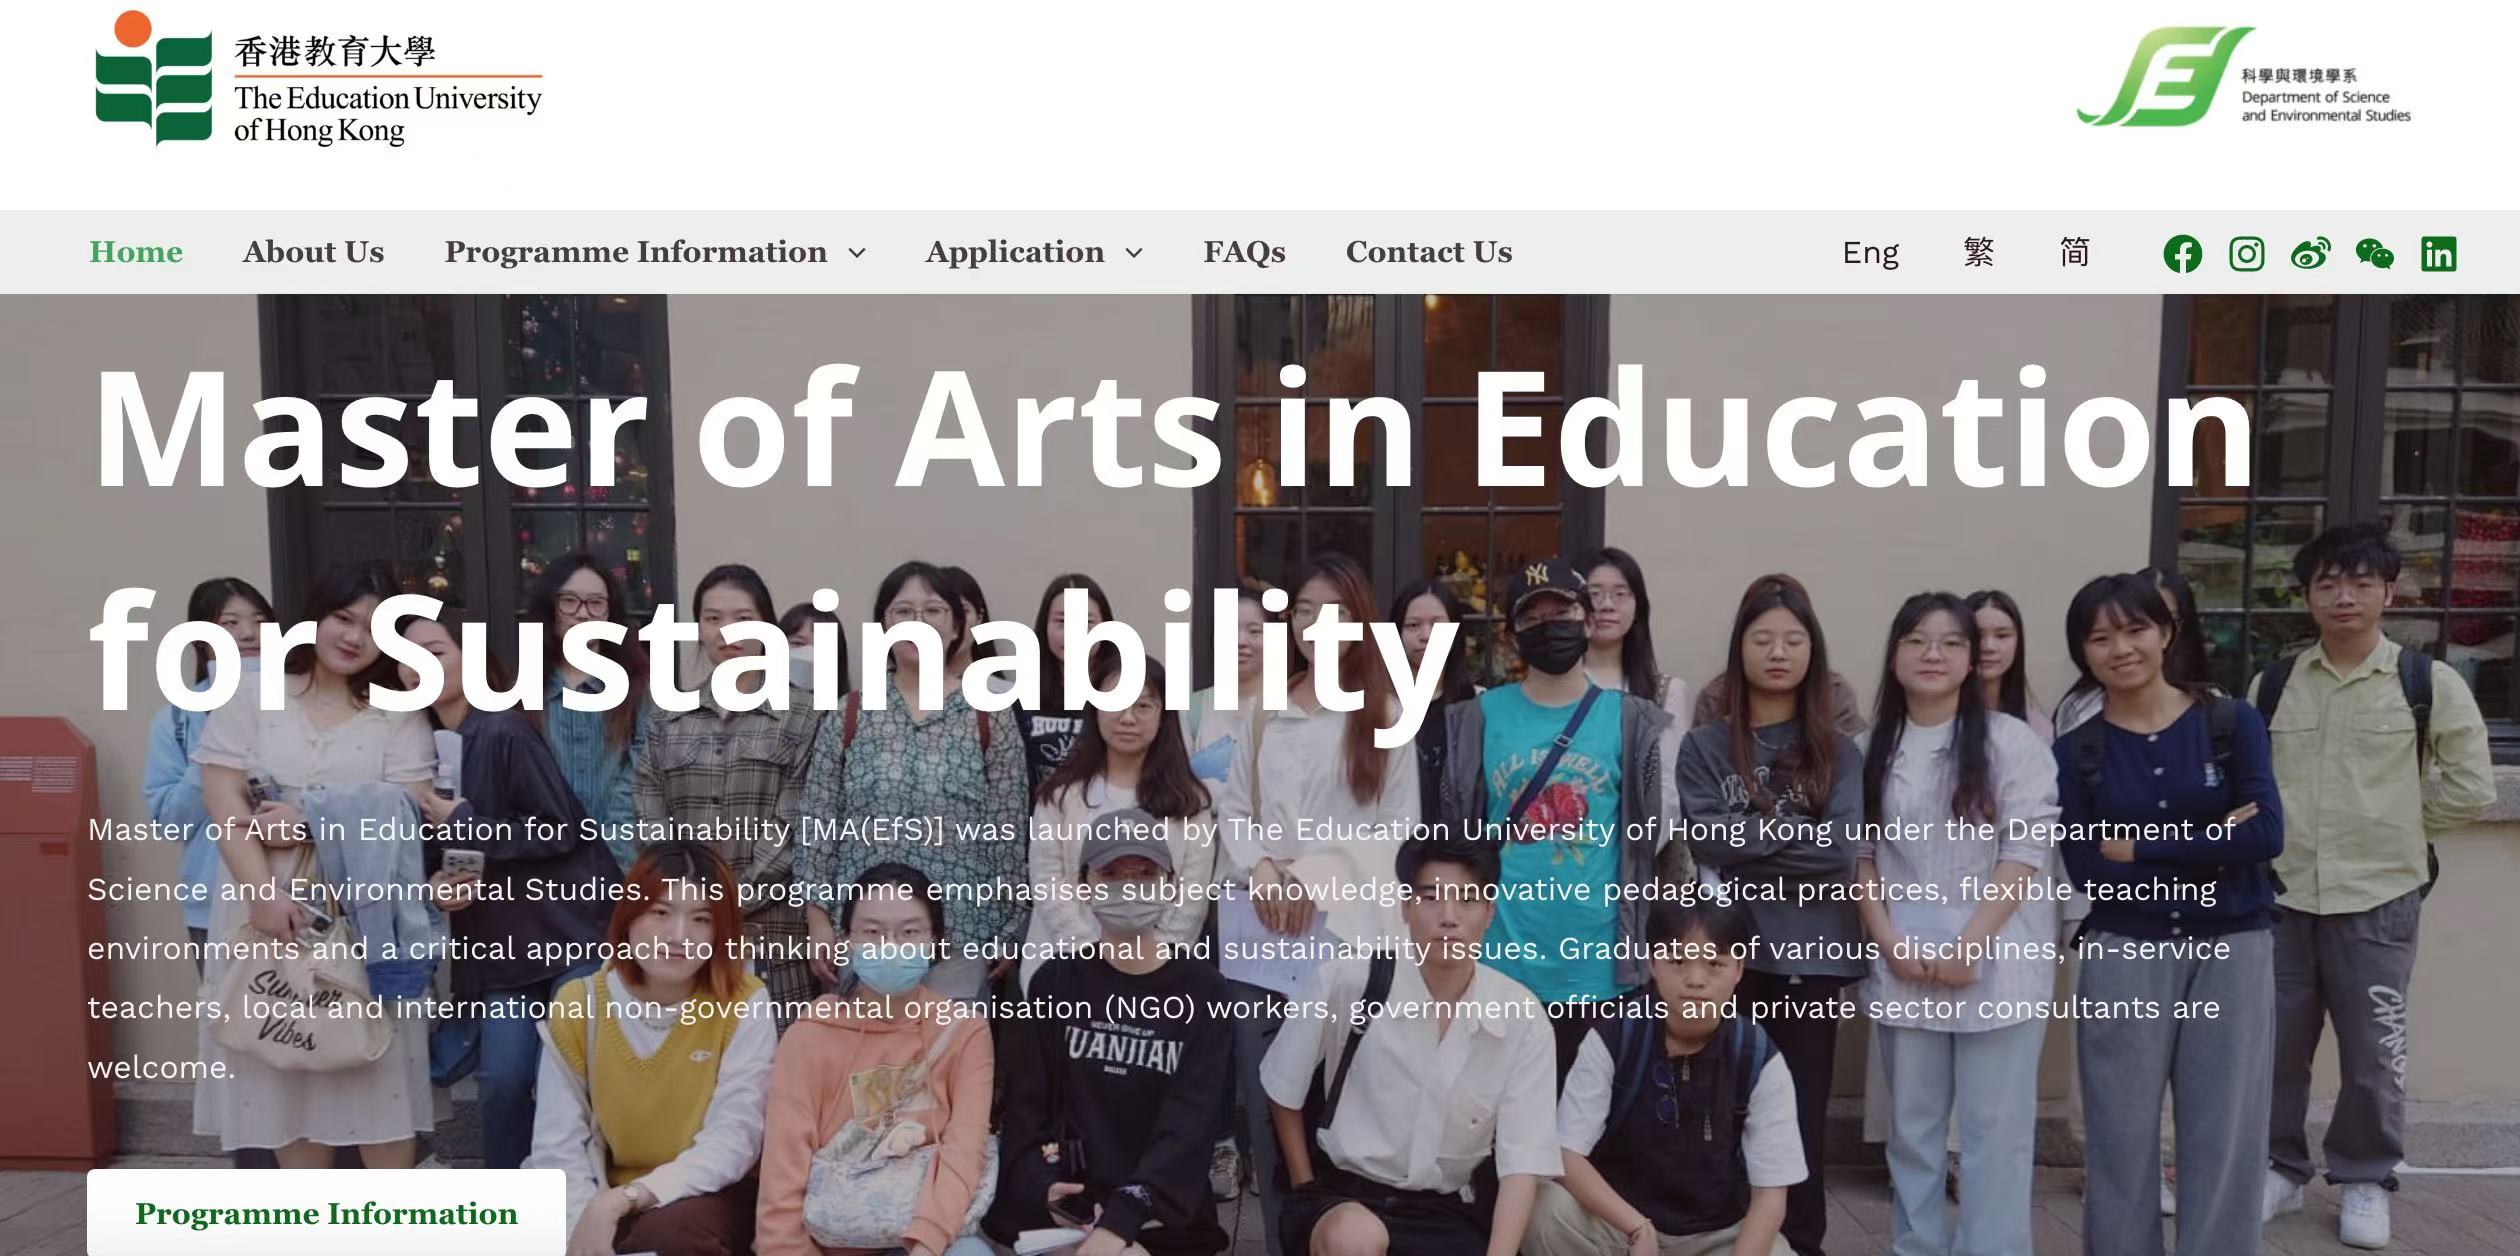Expand the Application menu chevron
The width and height of the screenshot is (2520, 1256).
tap(1134, 253)
